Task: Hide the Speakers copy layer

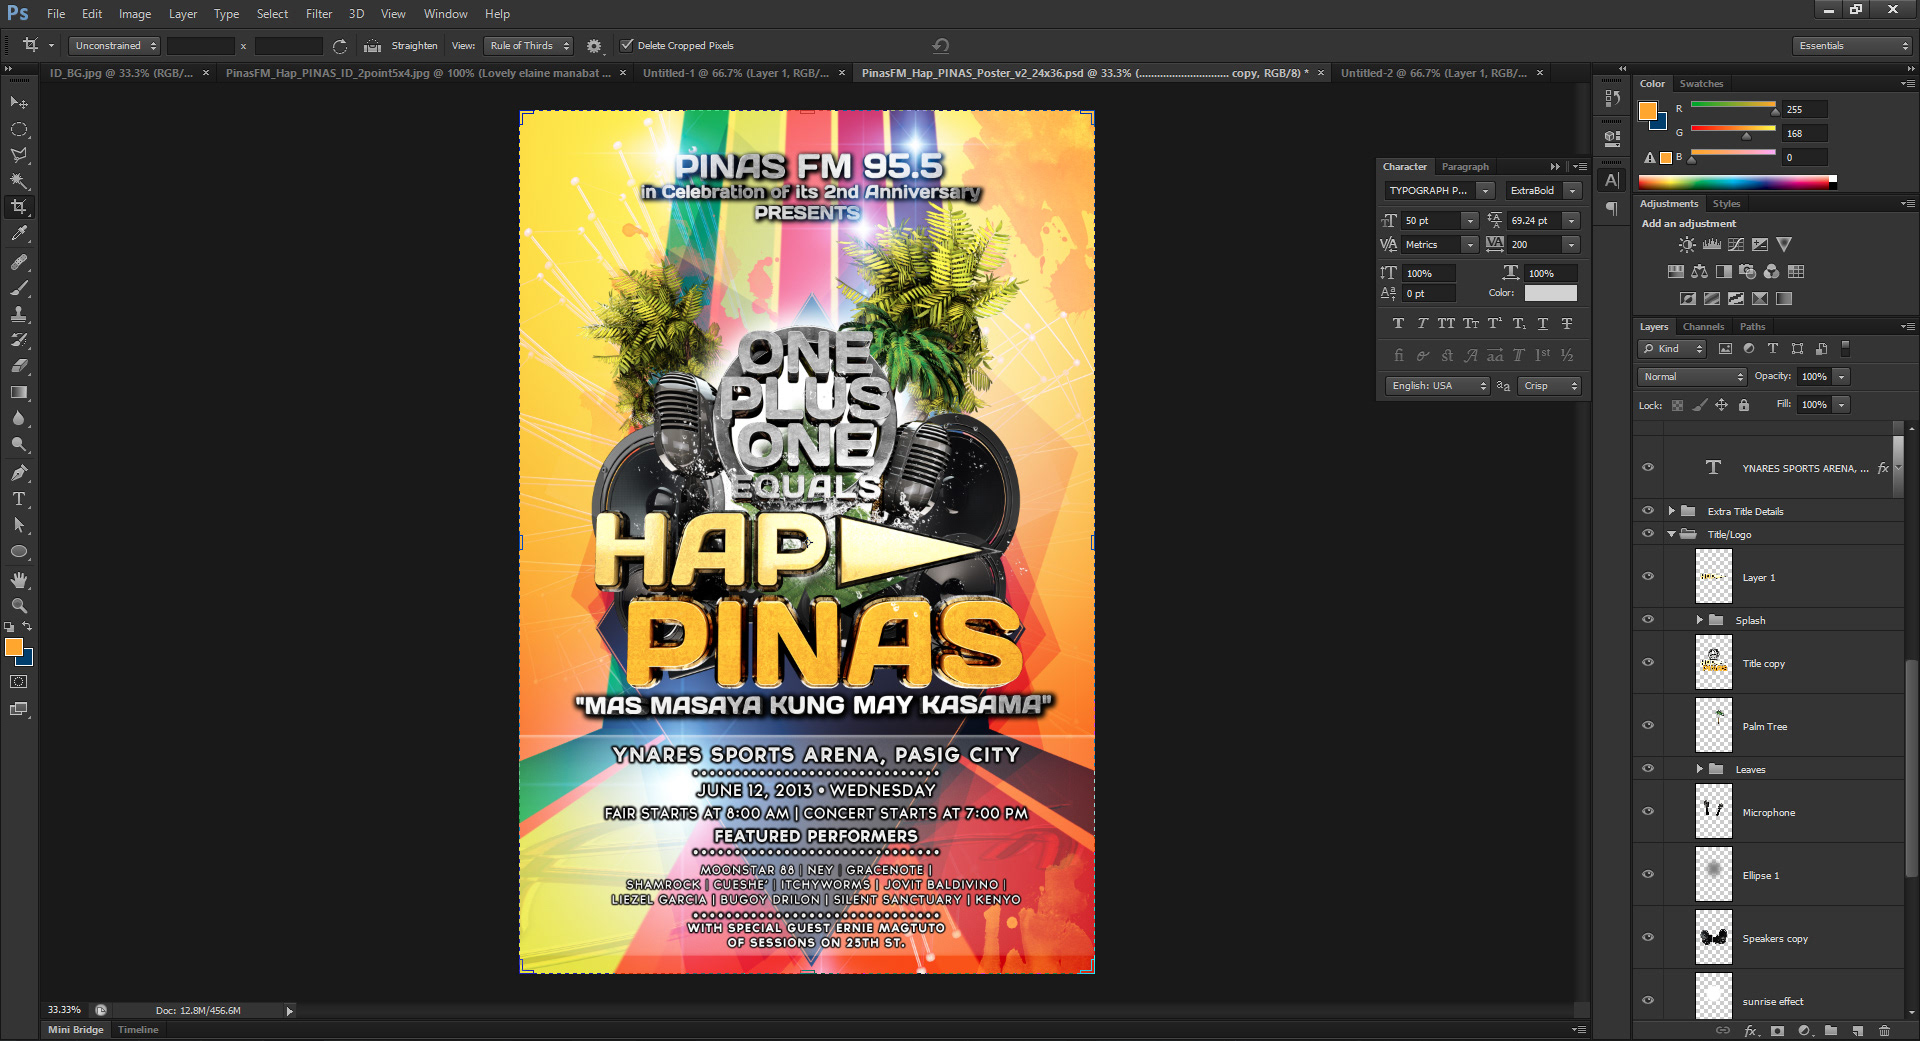Action: [1648, 937]
